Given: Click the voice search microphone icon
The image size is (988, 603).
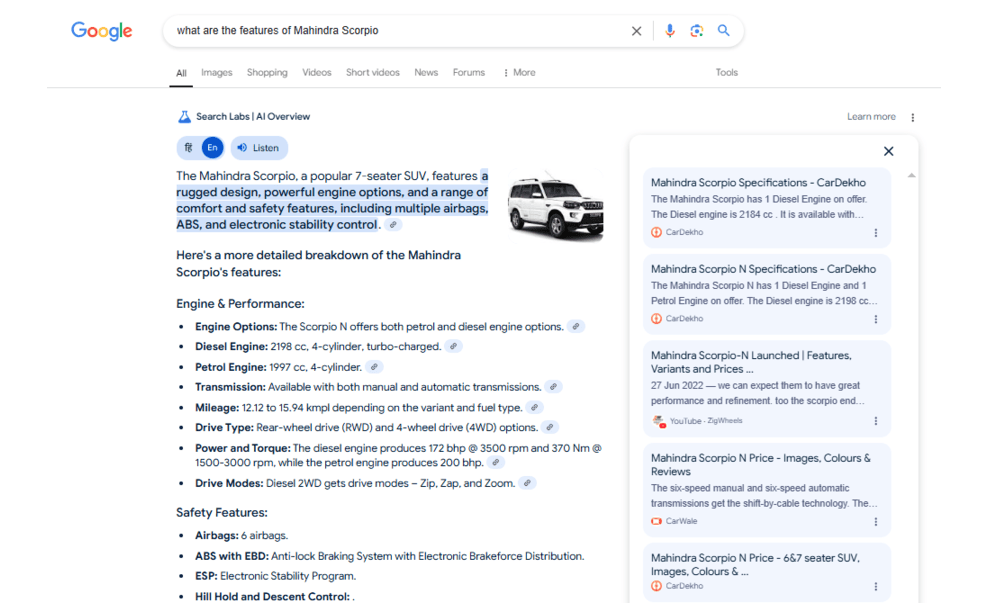Looking at the screenshot, I should [x=670, y=31].
